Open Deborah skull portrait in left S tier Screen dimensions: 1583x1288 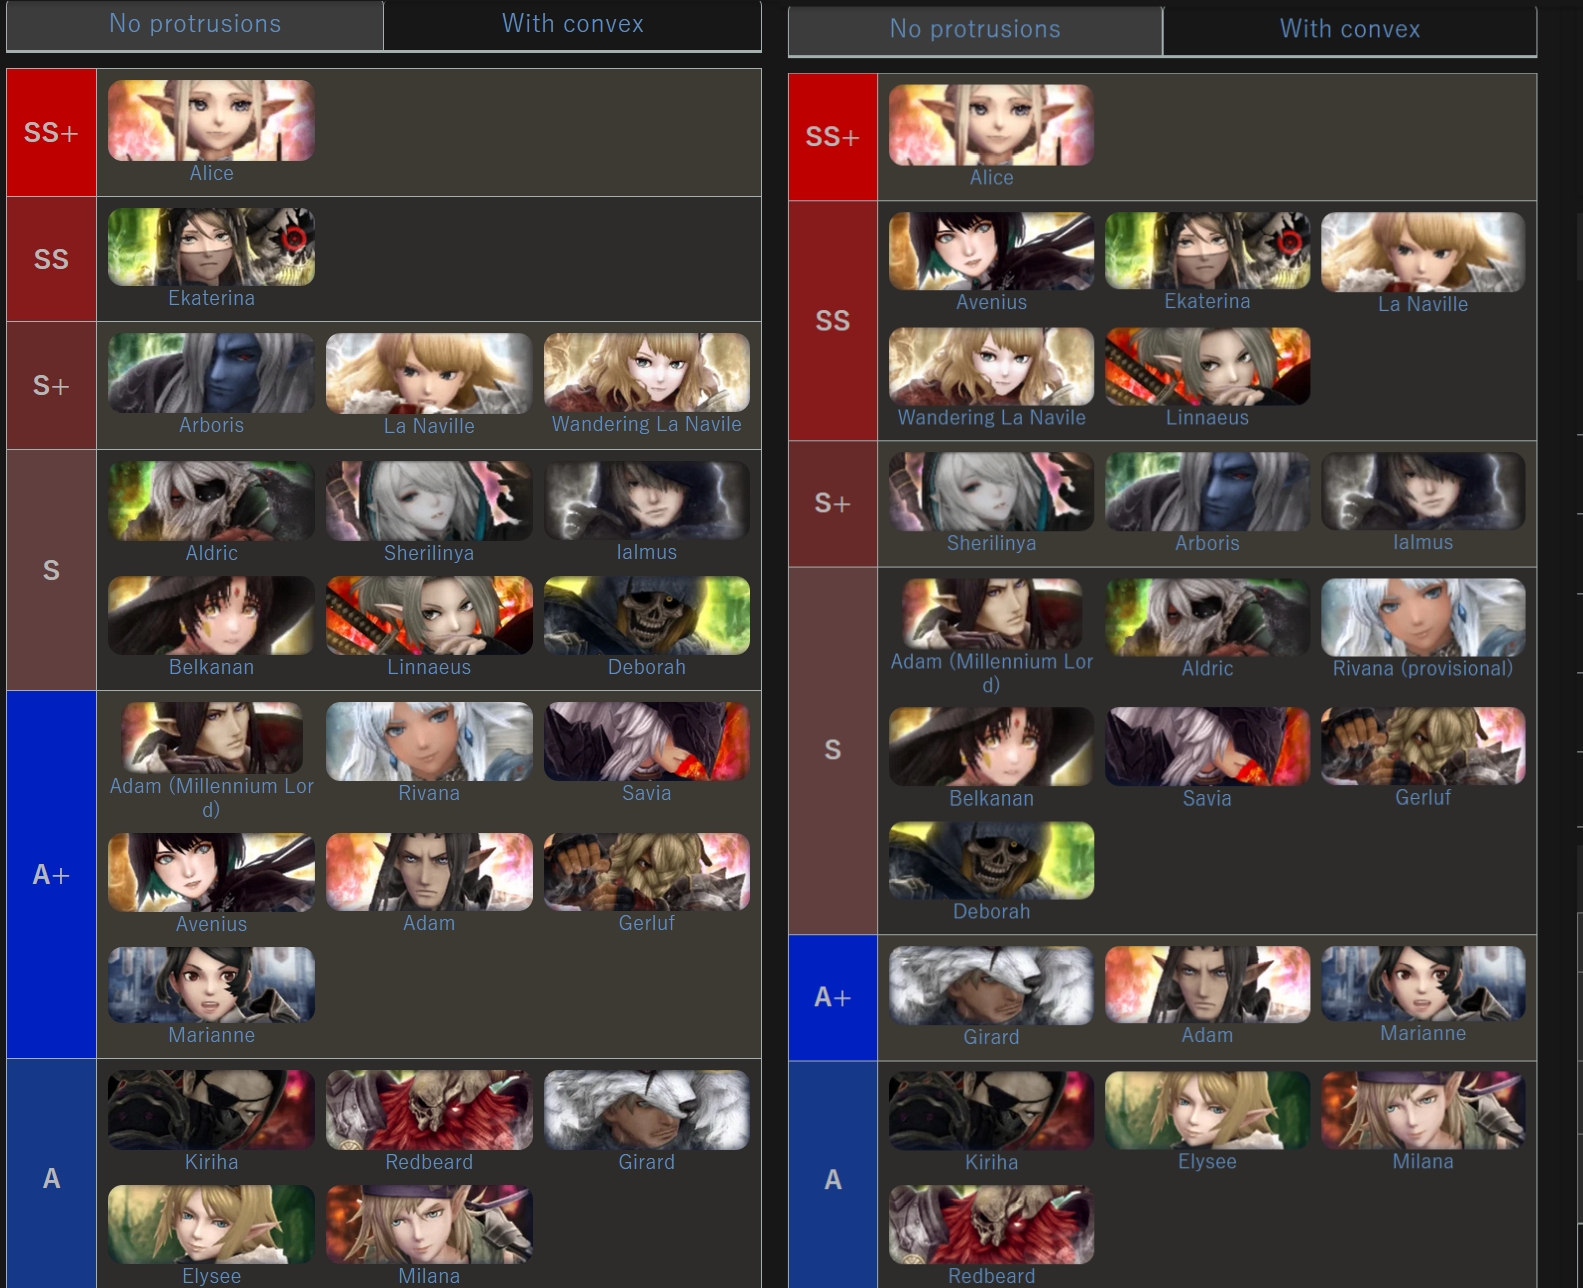click(x=647, y=615)
